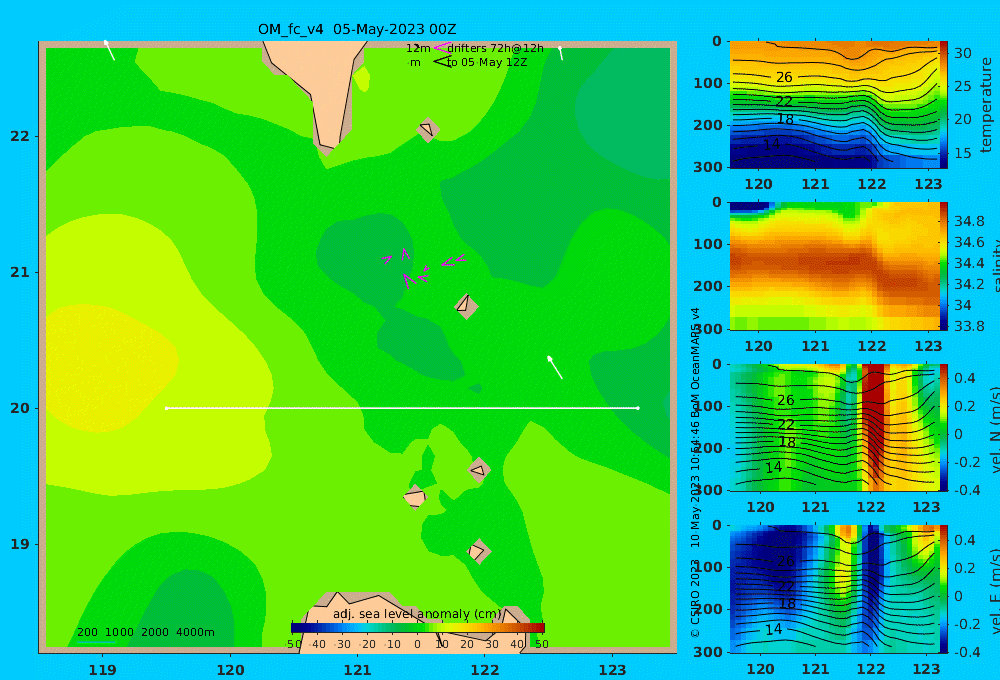Click contour label 26 in the temperature panel
Viewport: 1000px width, 680px height.
[784, 77]
